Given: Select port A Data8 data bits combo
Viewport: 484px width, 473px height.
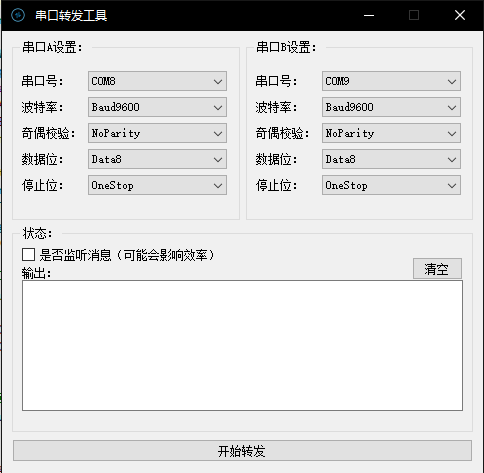Looking at the screenshot, I should 157,159.
